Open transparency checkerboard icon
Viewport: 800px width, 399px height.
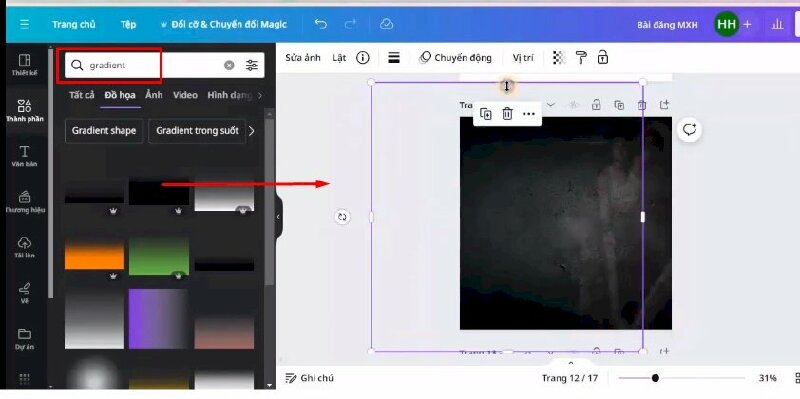[x=559, y=58]
